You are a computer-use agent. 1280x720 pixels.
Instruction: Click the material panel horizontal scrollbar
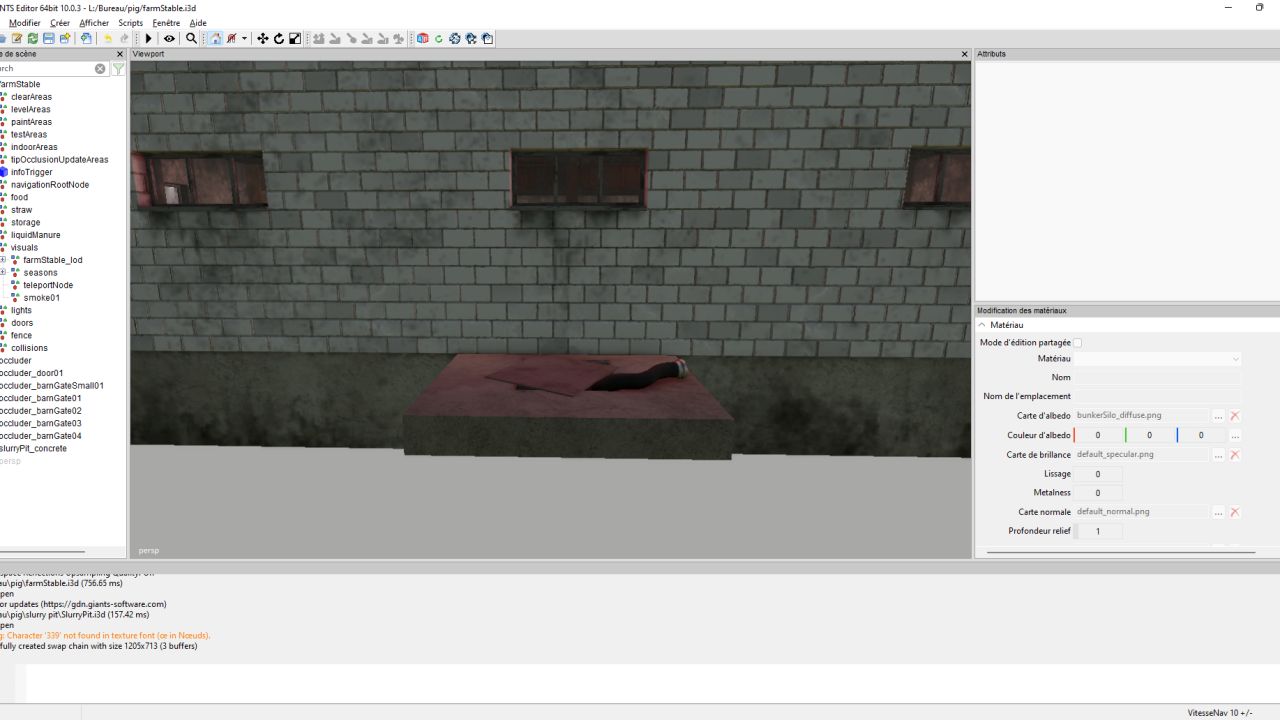[x=1120, y=552]
